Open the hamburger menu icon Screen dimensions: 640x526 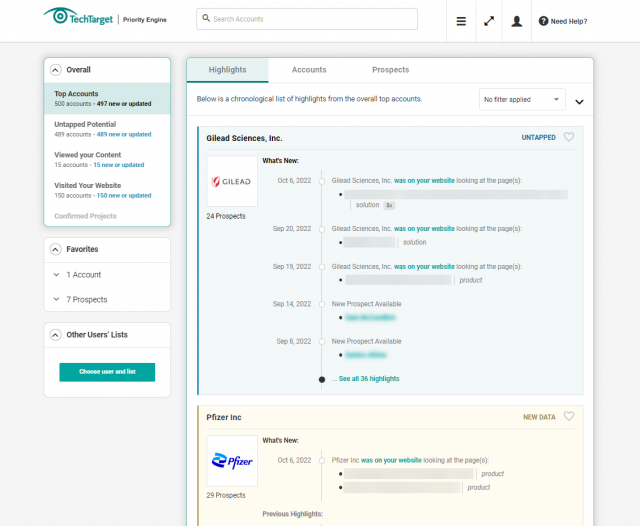pyautogui.click(x=461, y=21)
